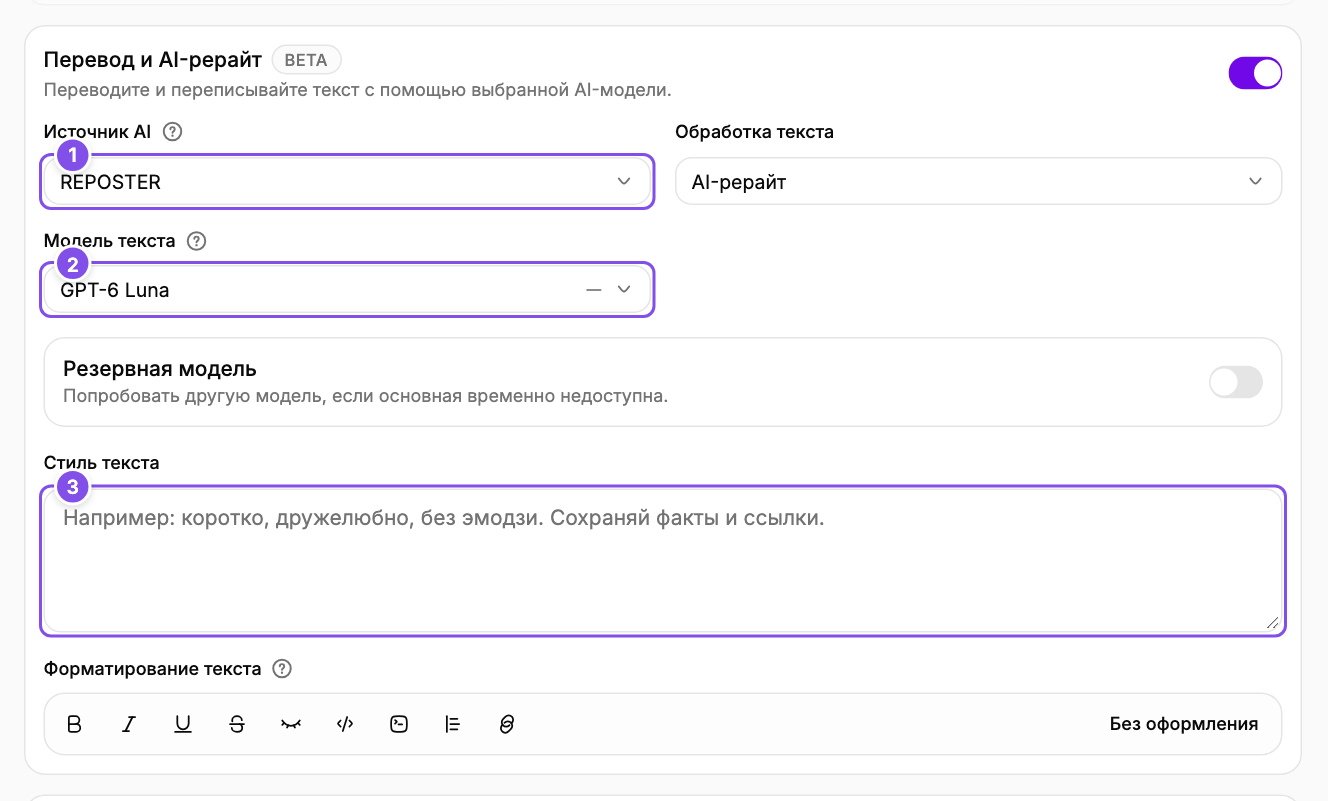
Task: Open the help tooltip next to Форматирование текста
Action: click(282, 669)
